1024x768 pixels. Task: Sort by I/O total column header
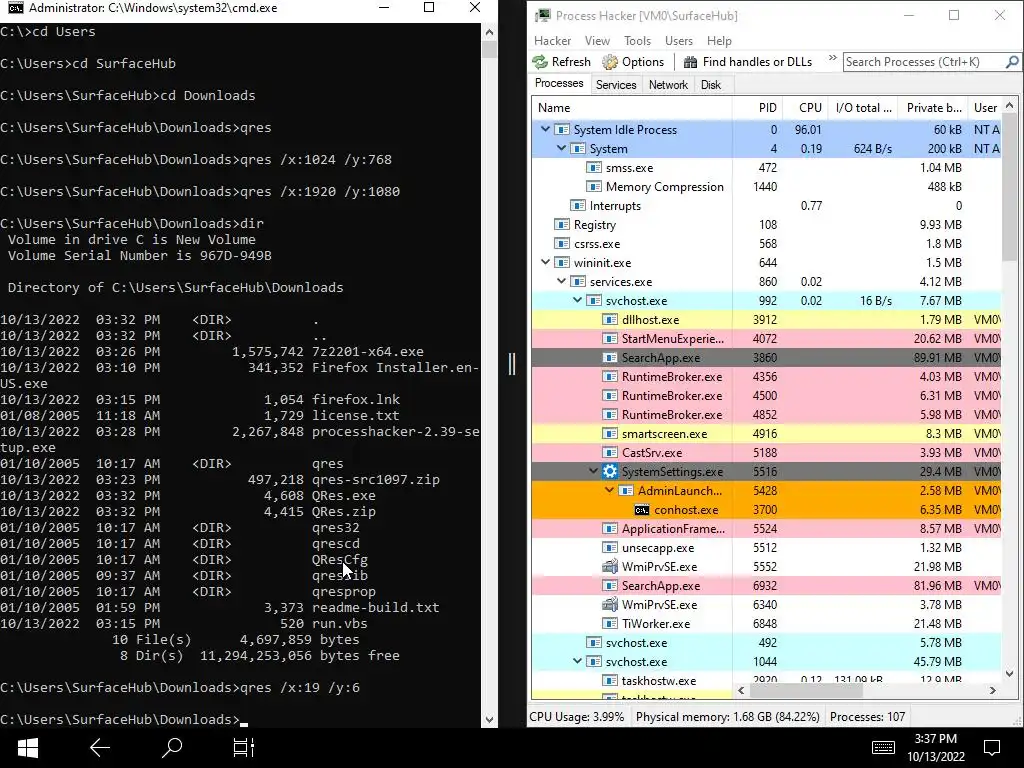(x=863, y=108)
